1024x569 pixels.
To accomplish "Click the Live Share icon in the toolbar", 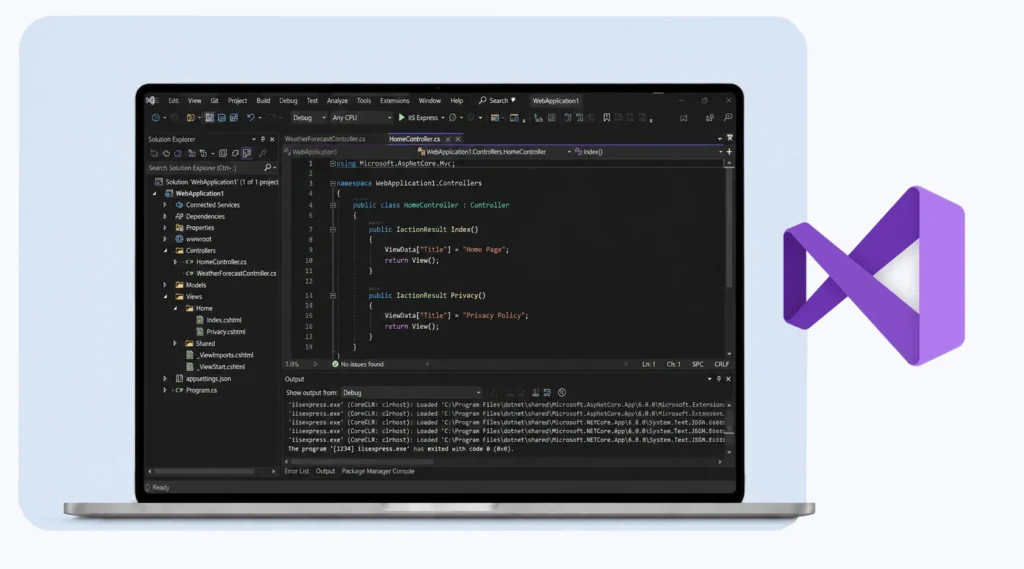I will point(709,118).
